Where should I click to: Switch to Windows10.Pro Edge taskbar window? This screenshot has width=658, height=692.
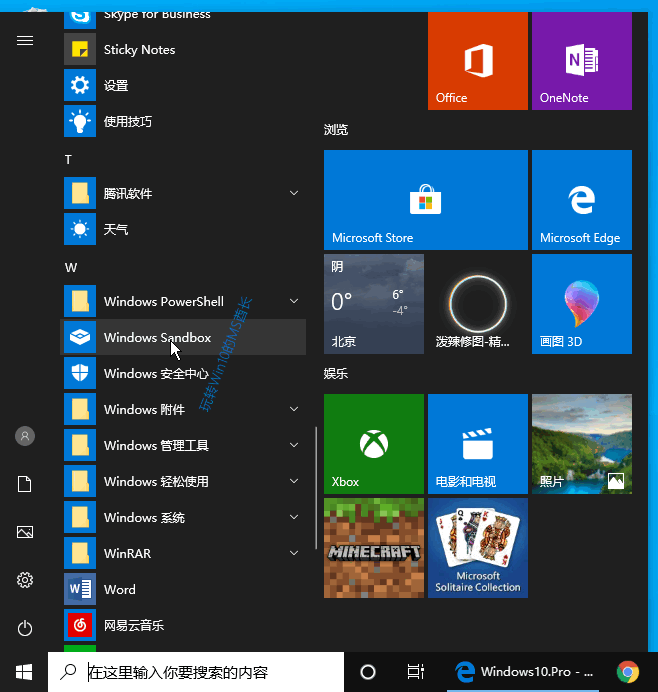tap(523, 672)
